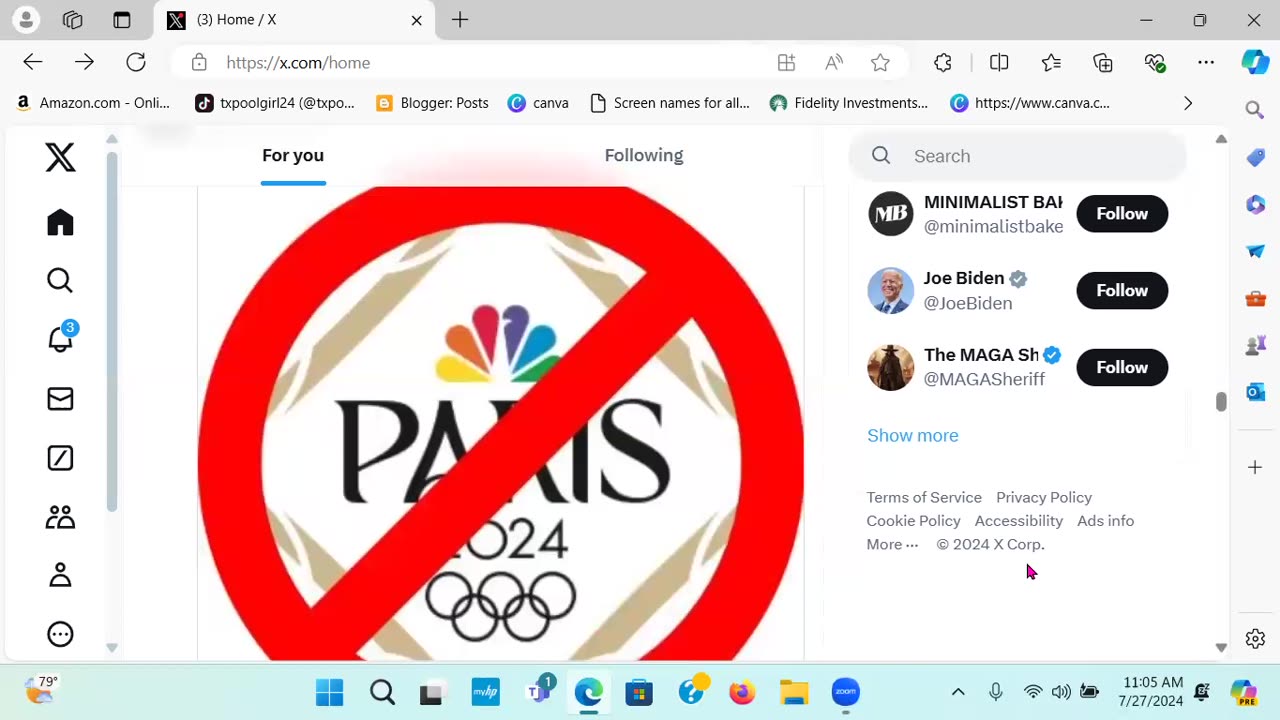The width and height of the screenshot is (1280, 720).
Task: Open Fidelity Investments bookmark
Action: click(848, 103)
